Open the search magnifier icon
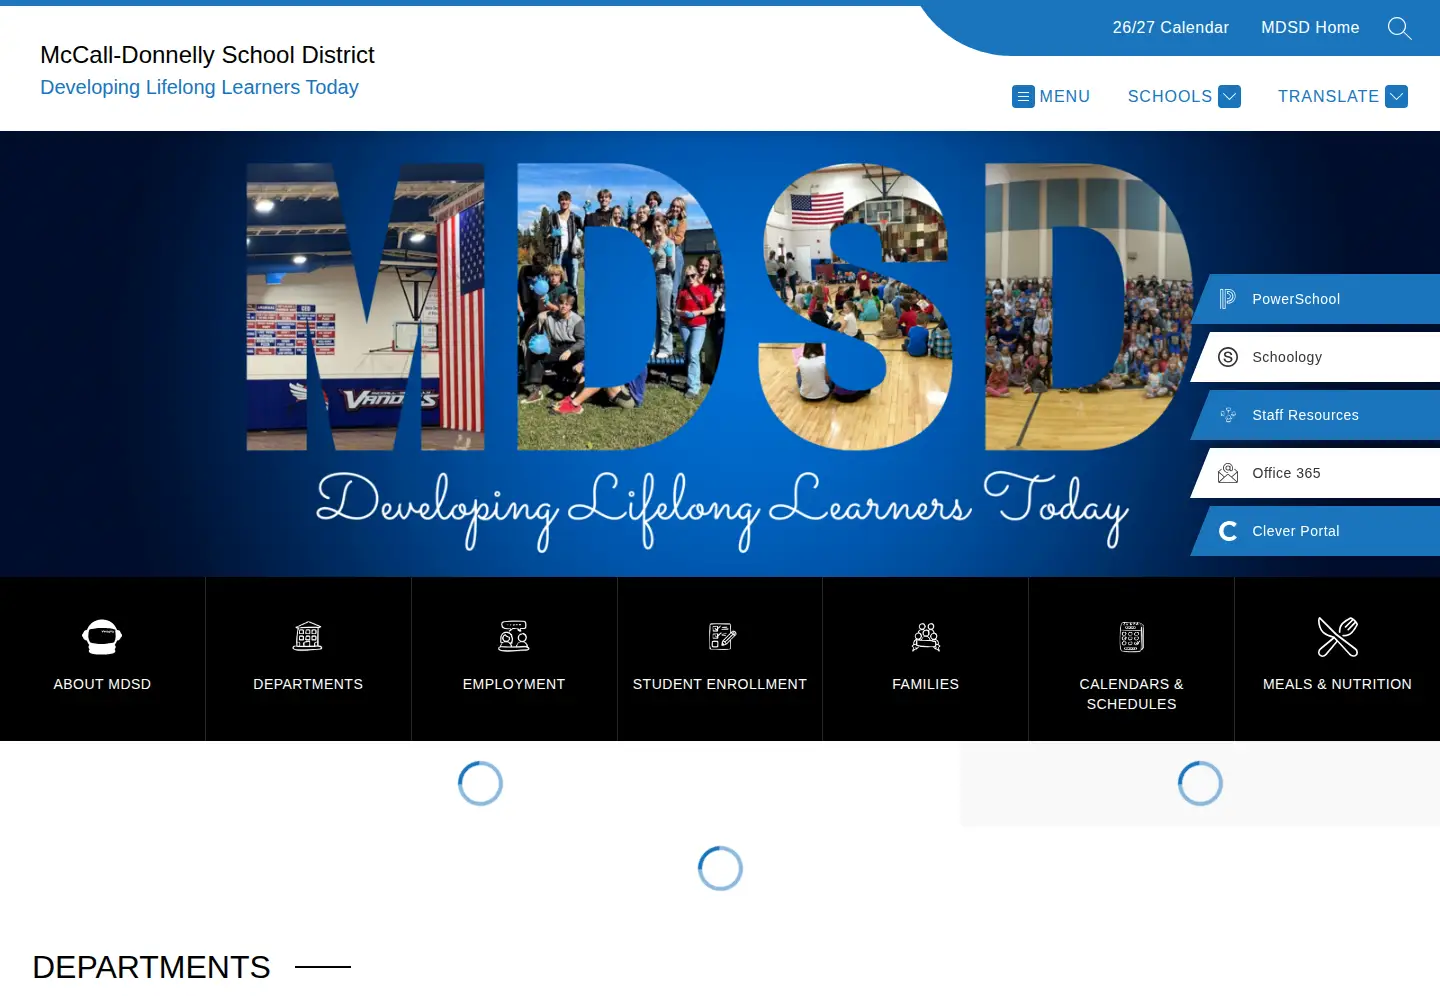Image resolution: width=1440 pixels, height=1000 pixels. point(1399,28)
